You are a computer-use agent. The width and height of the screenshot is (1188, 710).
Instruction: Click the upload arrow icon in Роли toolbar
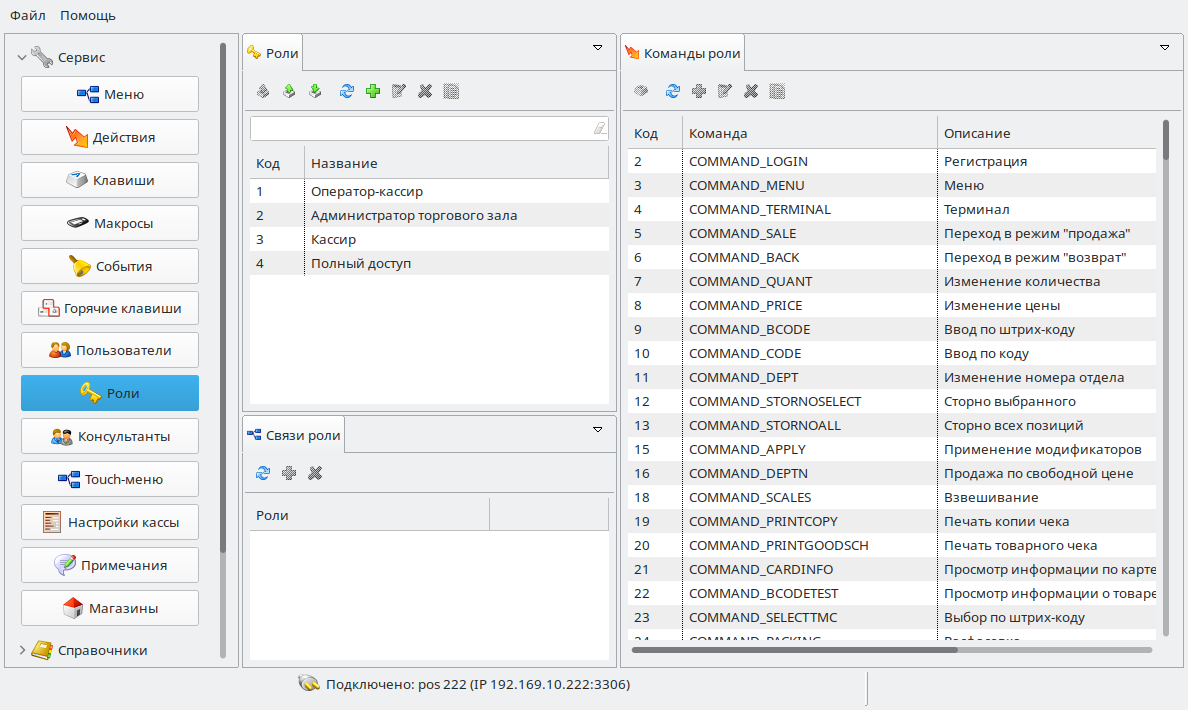coord(289,91)
